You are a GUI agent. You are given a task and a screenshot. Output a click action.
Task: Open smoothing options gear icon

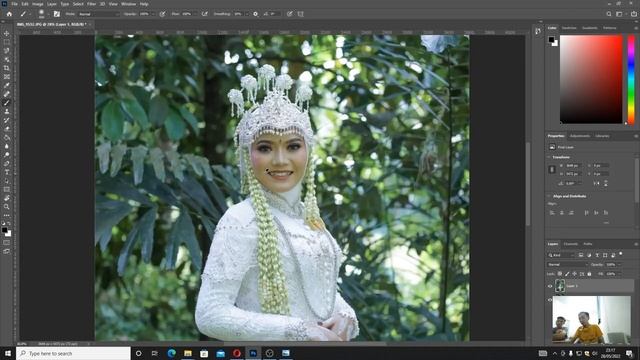256,14
